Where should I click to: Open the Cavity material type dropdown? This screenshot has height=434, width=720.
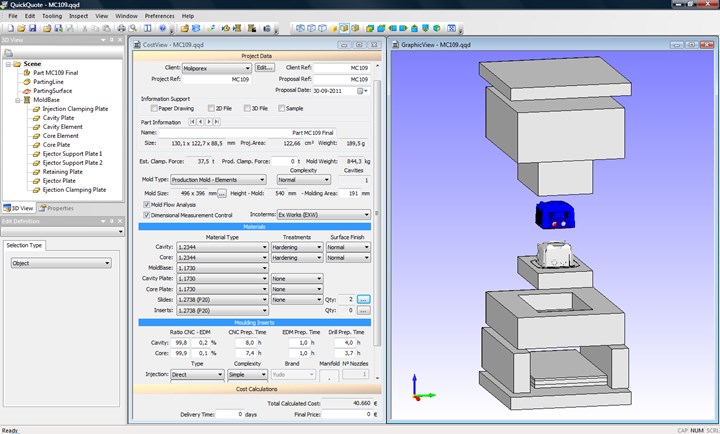(222, 247)
